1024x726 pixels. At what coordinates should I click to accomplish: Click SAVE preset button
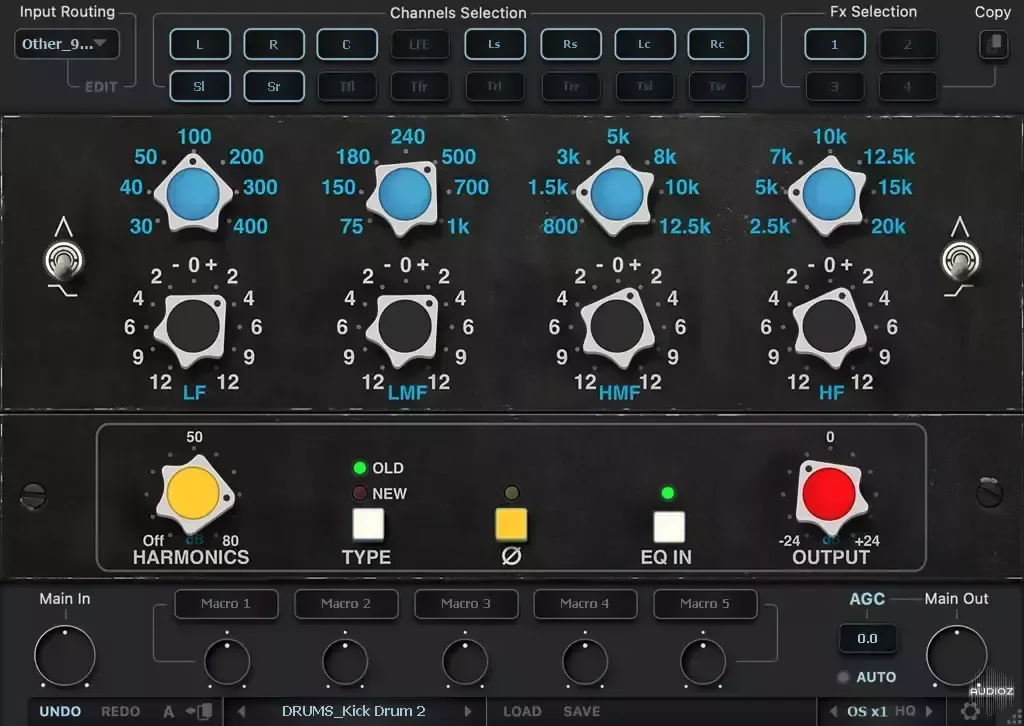pos(582,712)
